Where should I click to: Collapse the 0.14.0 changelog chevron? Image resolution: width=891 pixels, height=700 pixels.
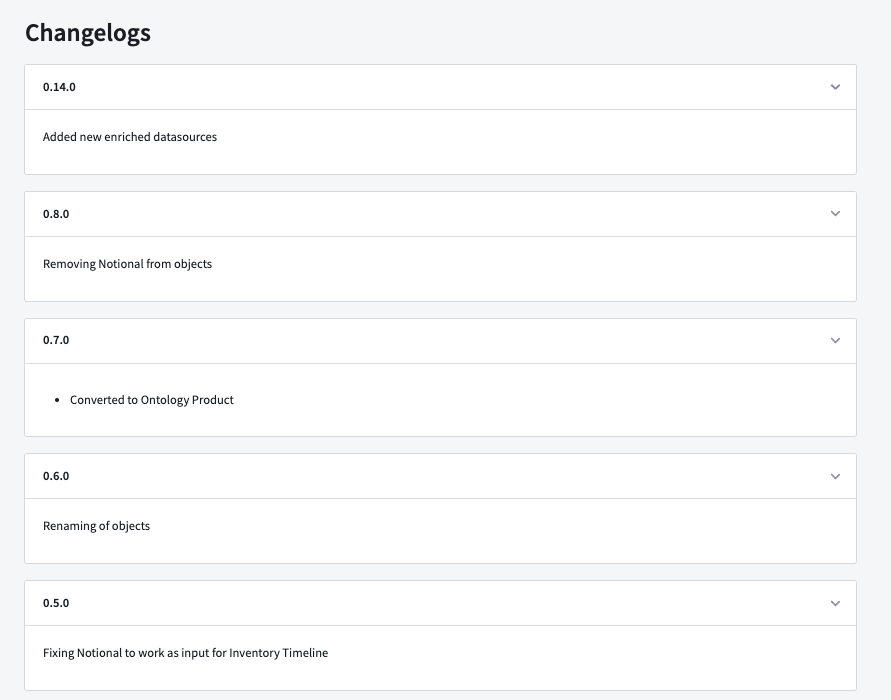coord(835,87)
